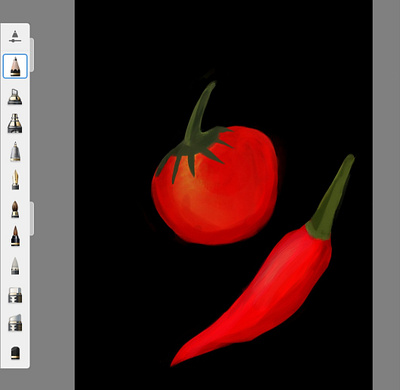The height and width of the screenshot is (390, 400).
Task: Select the highlighted Pencil brush
Action: 15,66
